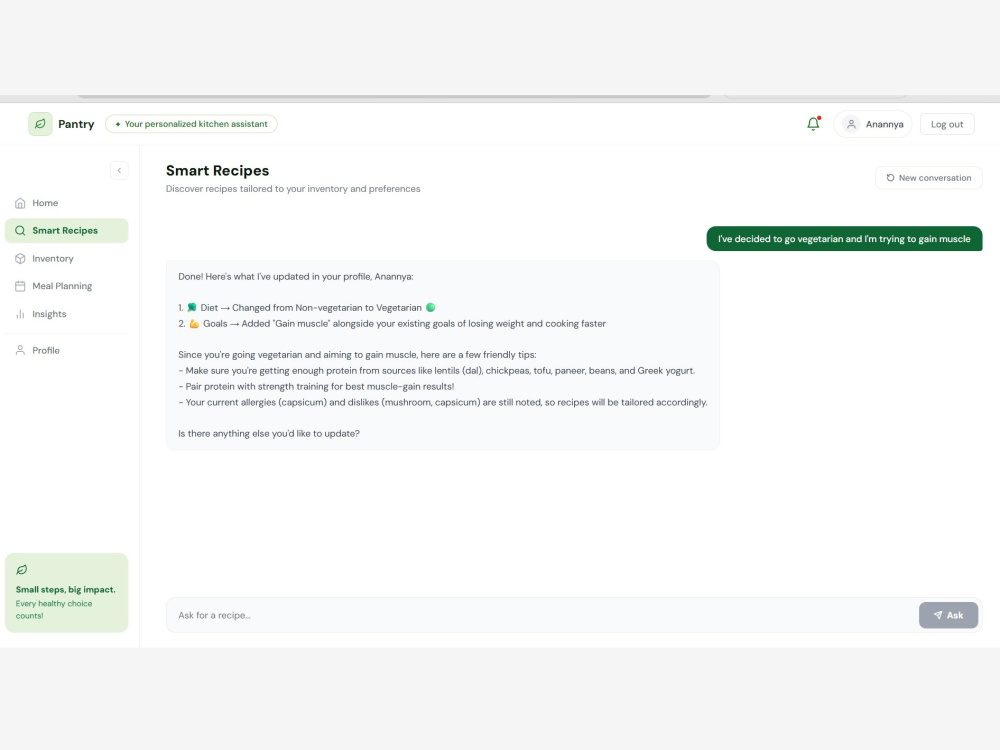Click the Discover recipes tailored subtitle

[x=293, y=189]
